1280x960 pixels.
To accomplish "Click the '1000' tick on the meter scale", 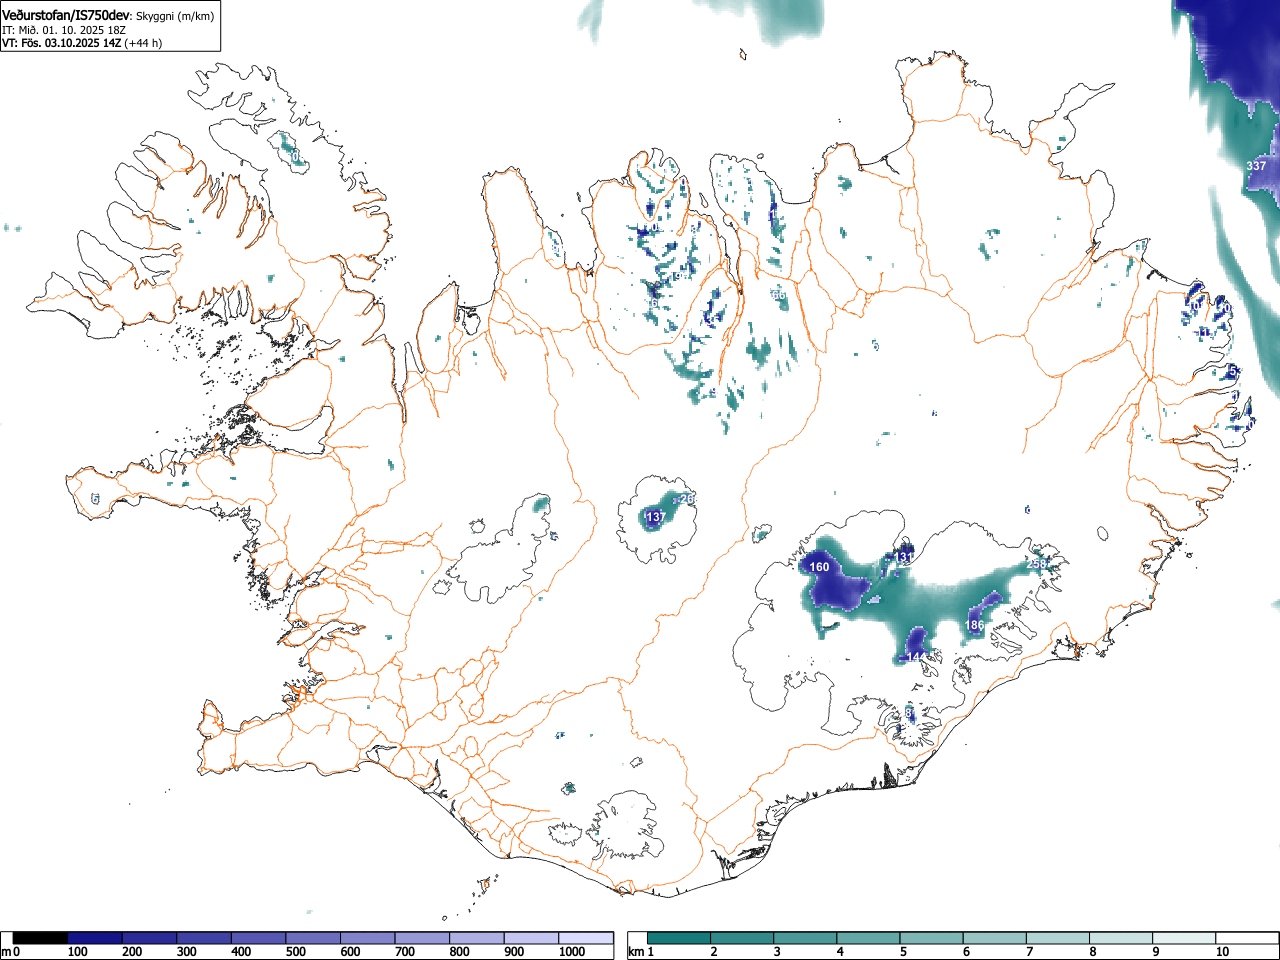I will pos(572,952).
